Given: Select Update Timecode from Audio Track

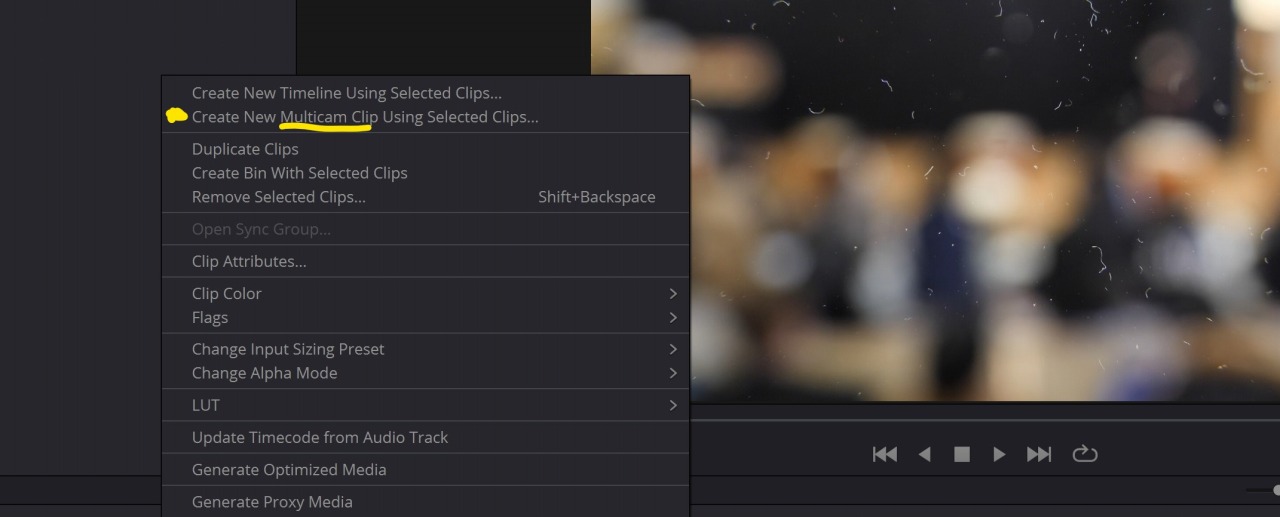Looking at the screenshot, I should (320, 437).
